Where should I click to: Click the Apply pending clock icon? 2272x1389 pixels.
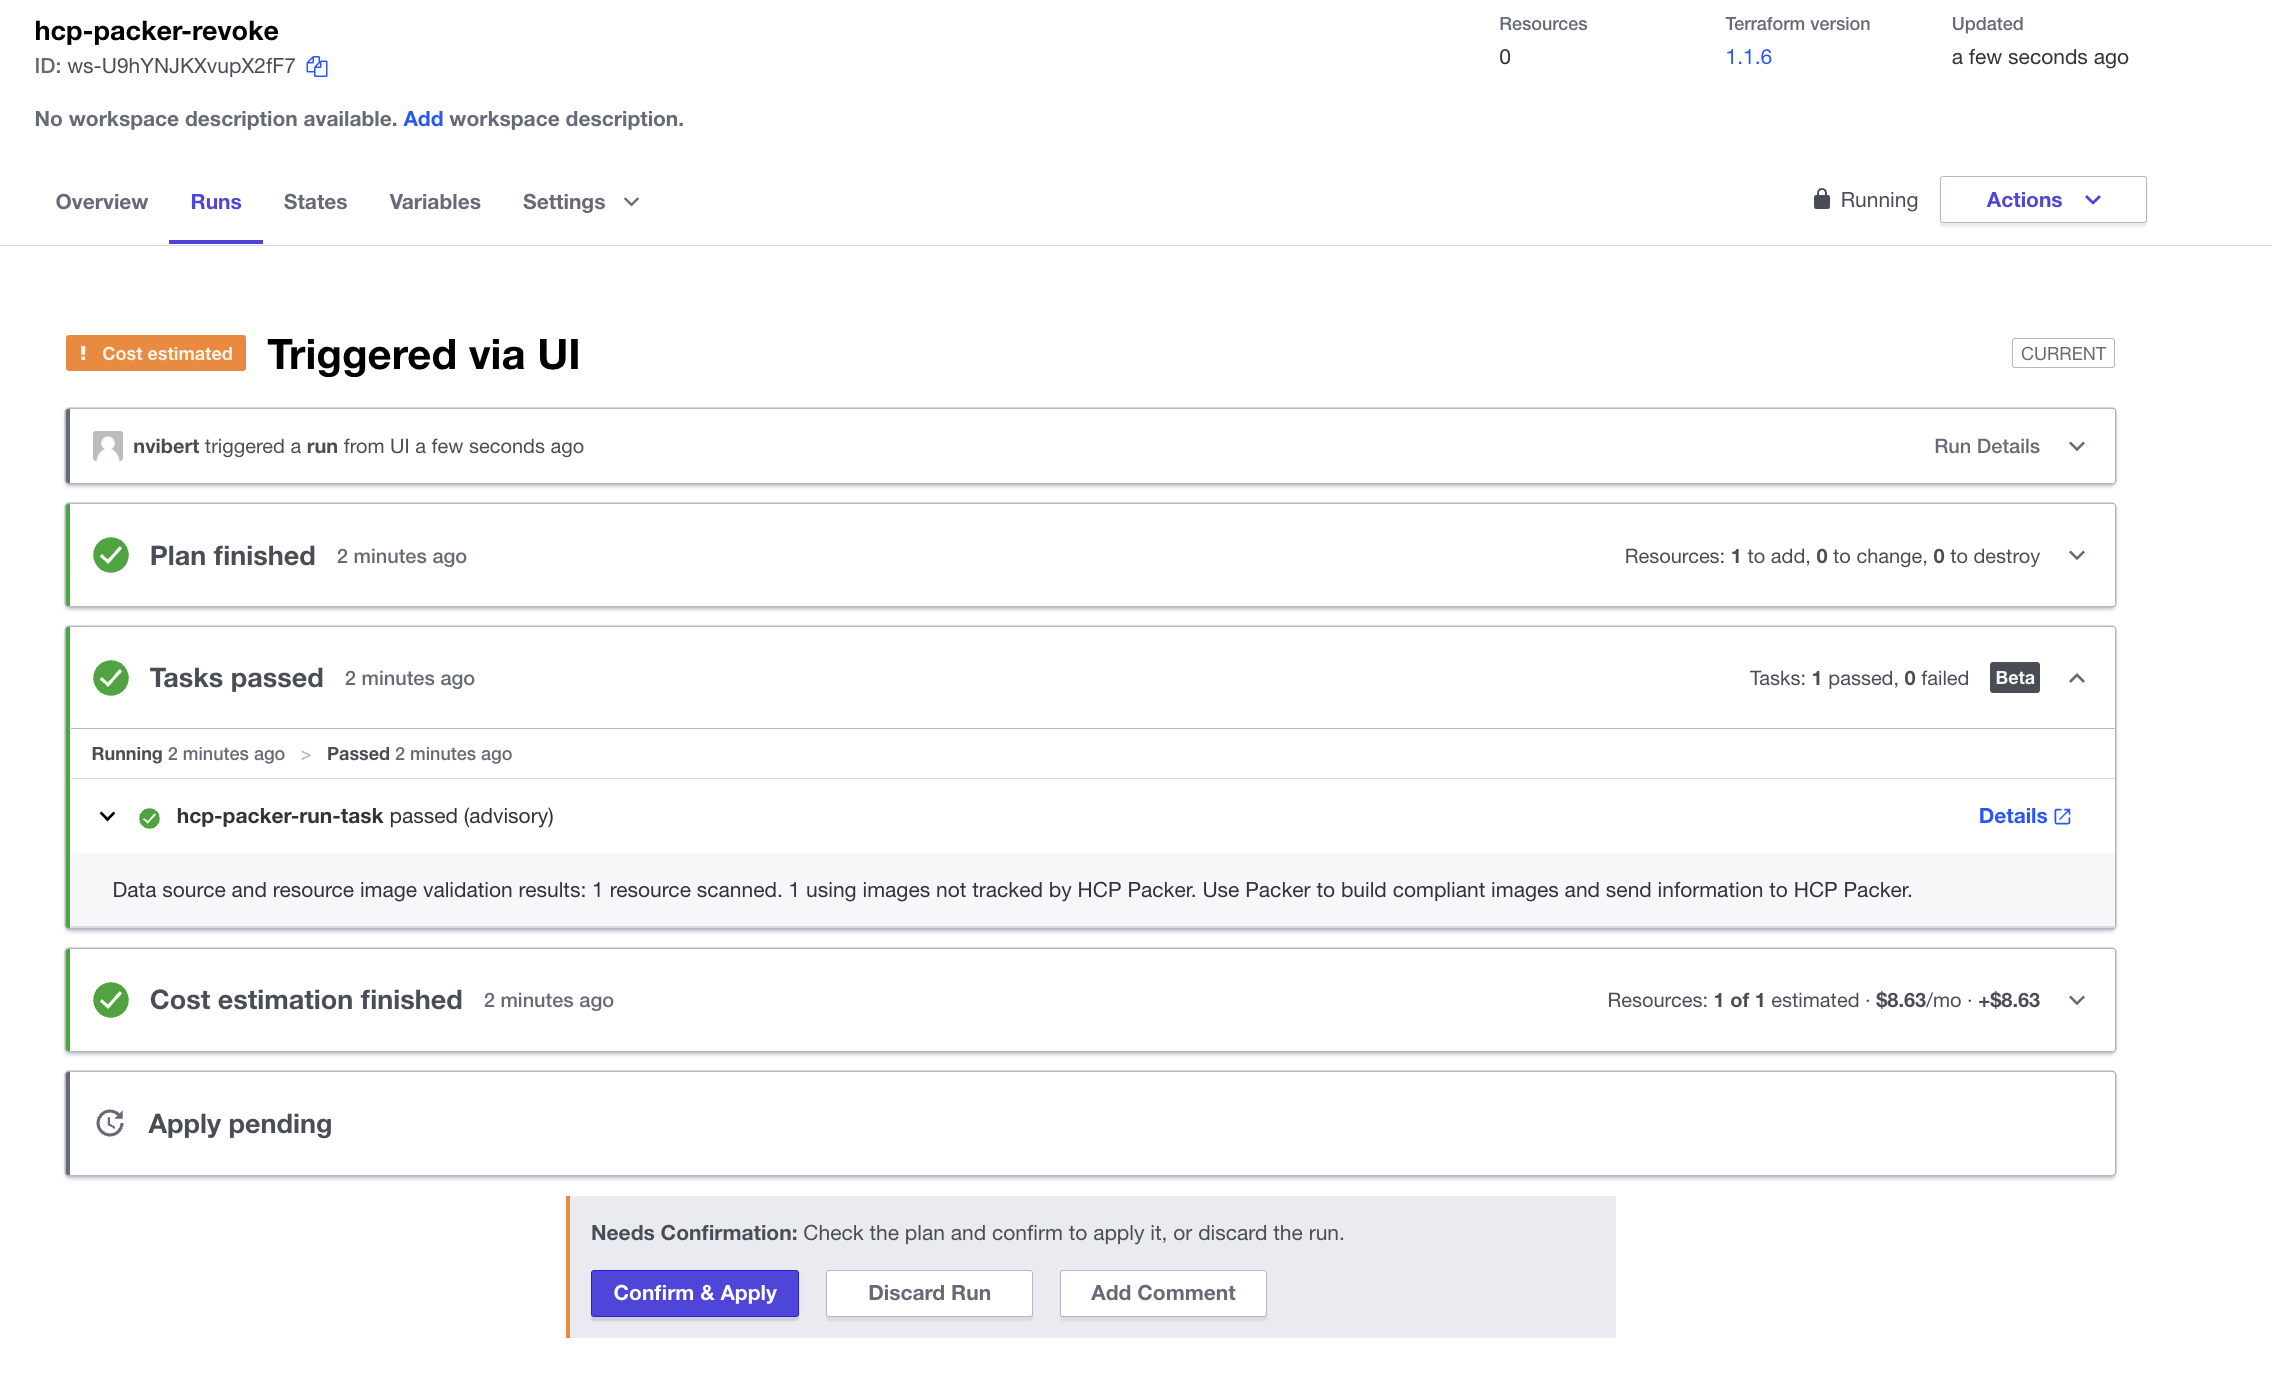point(110,1123)
